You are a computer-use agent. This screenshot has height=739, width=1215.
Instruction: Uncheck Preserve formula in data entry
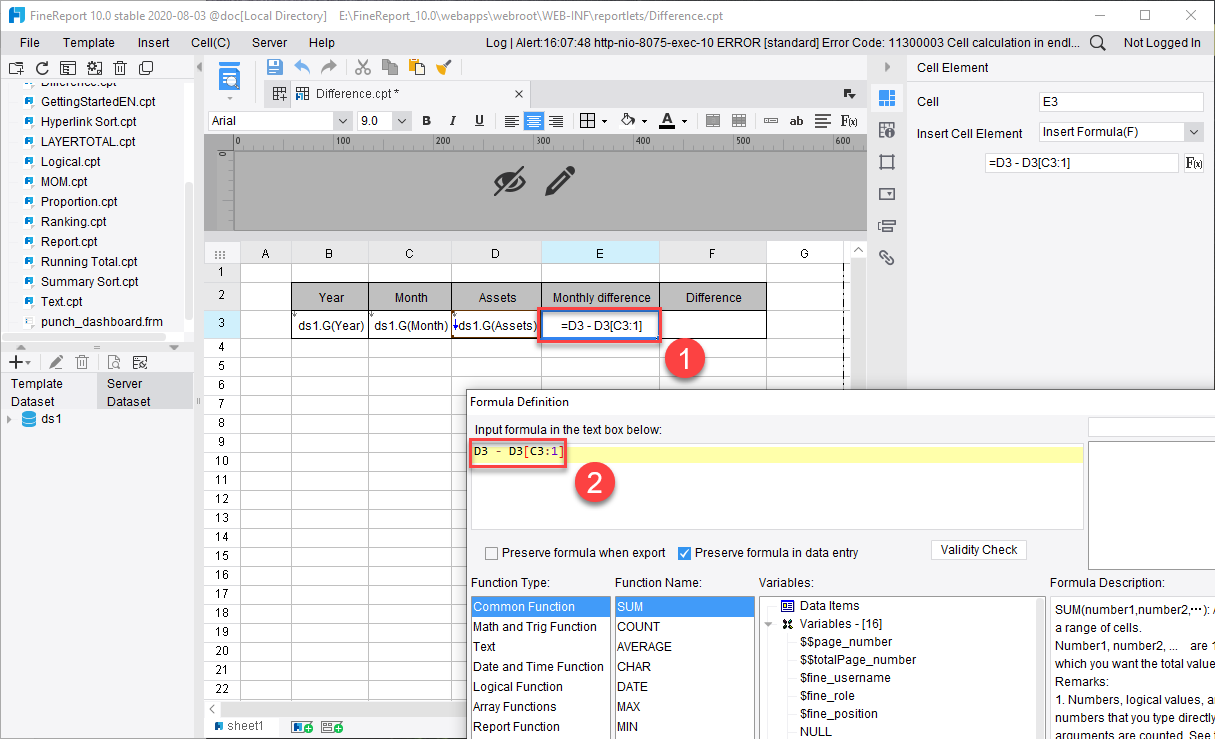tap(685, 553)
